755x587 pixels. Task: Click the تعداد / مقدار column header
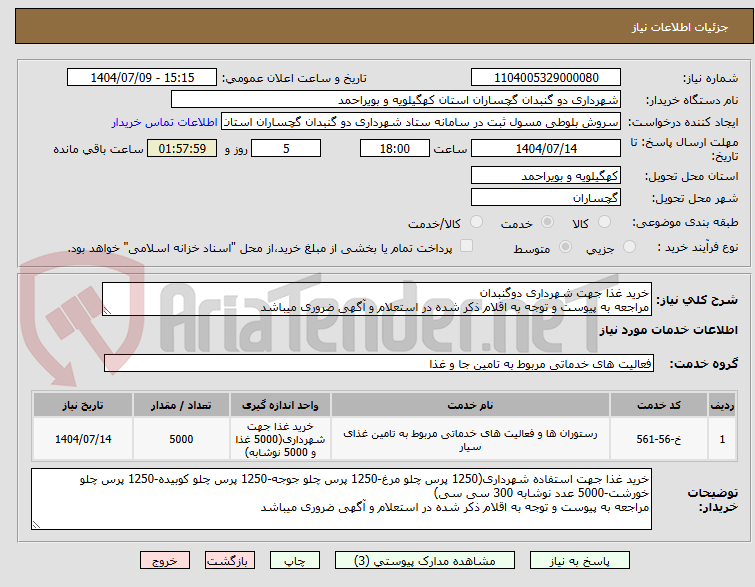click(x=181, y=405)
